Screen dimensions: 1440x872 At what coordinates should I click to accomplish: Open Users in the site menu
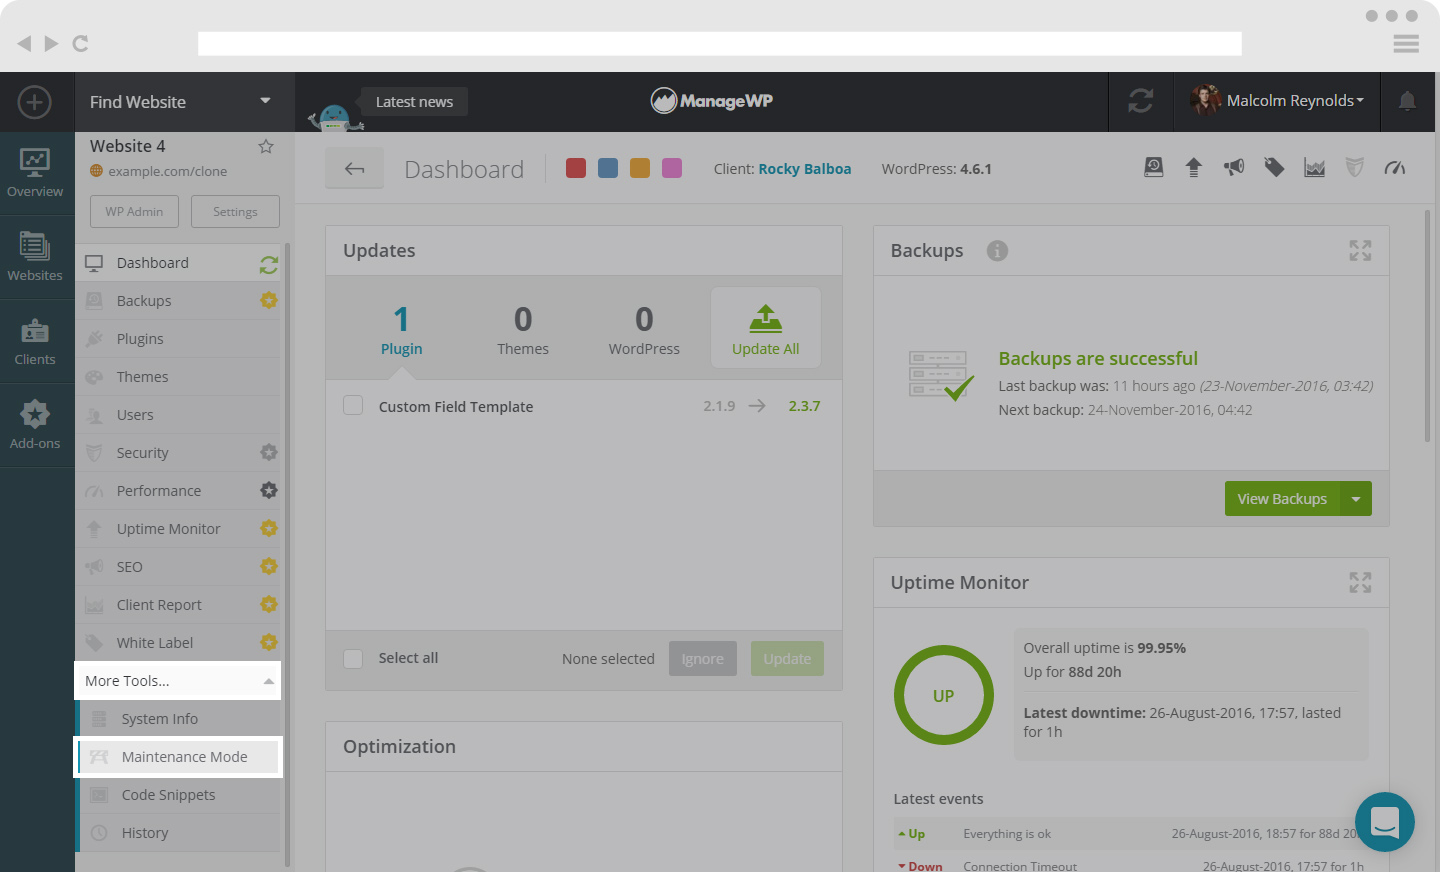178,415
